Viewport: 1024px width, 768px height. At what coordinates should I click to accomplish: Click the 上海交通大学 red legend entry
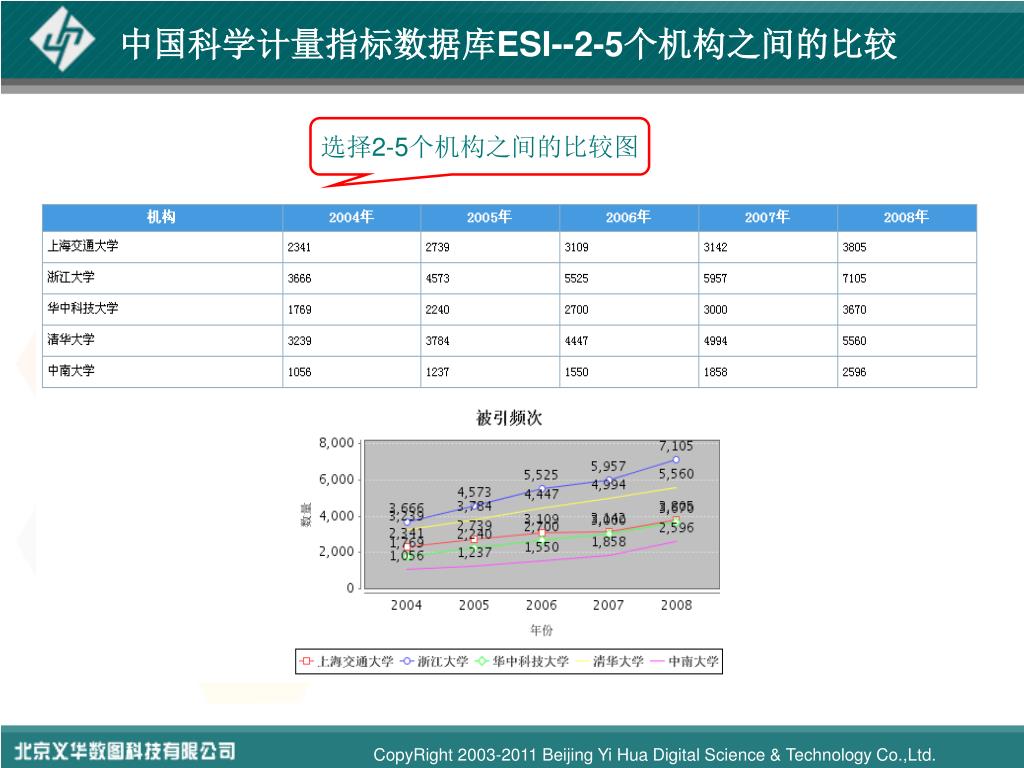pos(347,662)
